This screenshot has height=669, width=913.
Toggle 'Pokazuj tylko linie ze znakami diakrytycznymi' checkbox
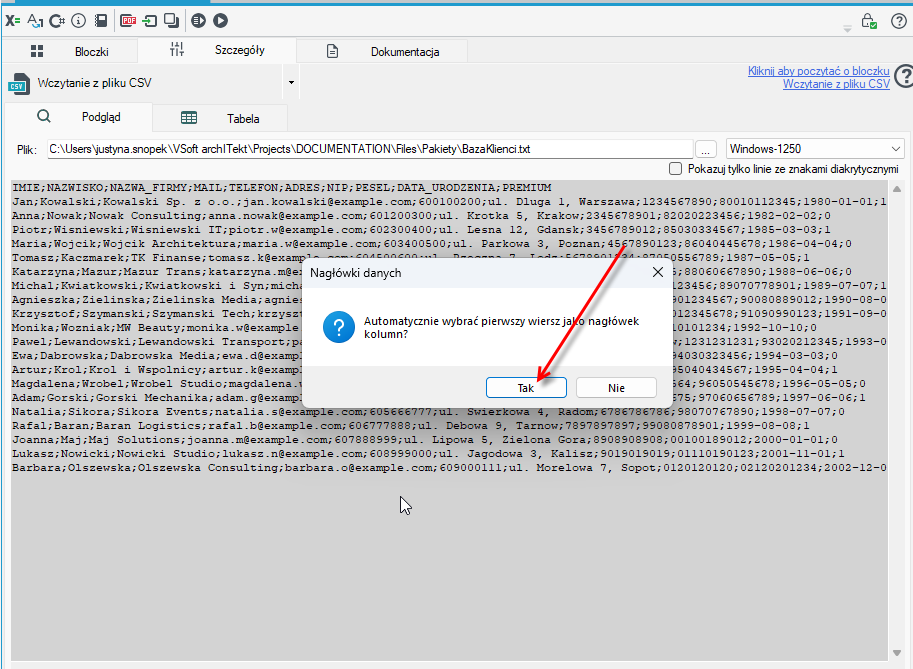click(x=675, y=169)
